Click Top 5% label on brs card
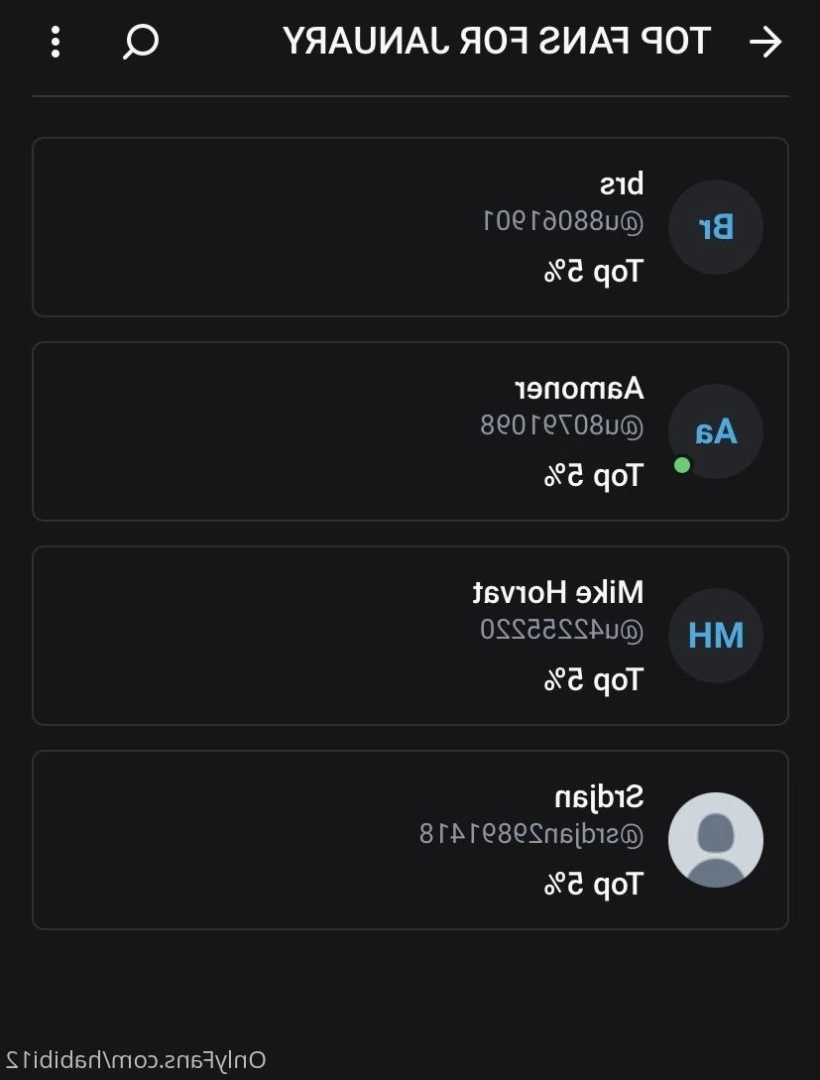Image resolution: width=820 pixels, height=1080 pixels. (593, 271)
